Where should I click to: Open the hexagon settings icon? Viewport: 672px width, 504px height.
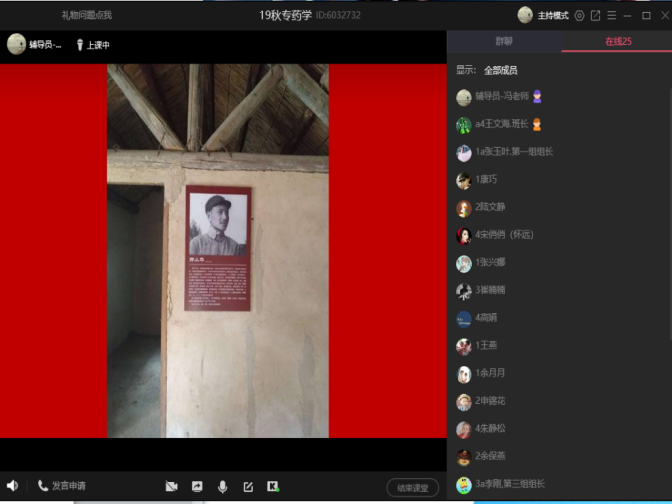(579, 16)
